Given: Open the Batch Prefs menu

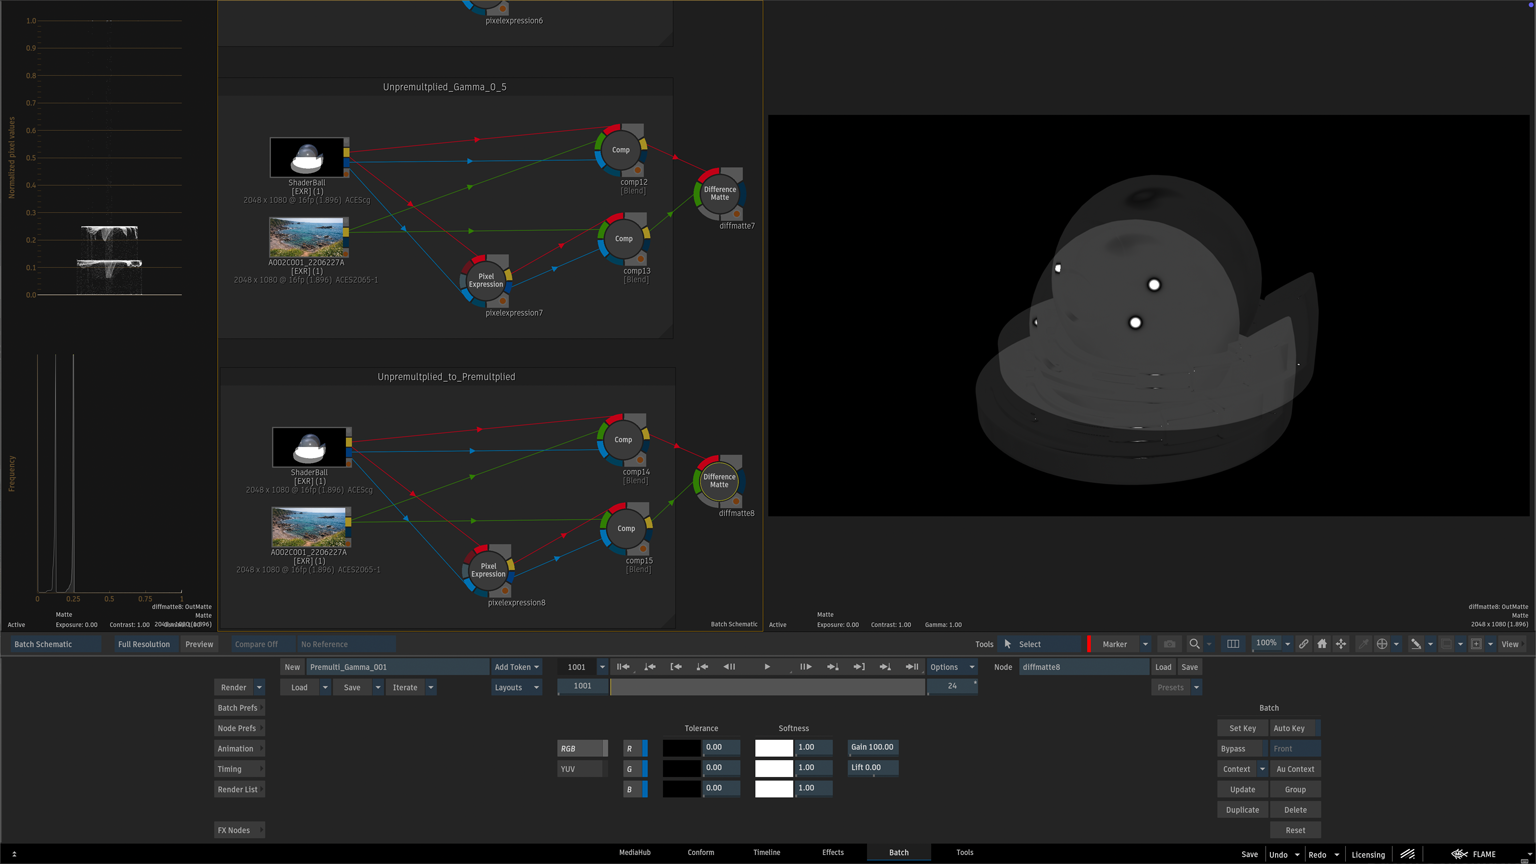Looking at the screenshot, I should point(238,708).
